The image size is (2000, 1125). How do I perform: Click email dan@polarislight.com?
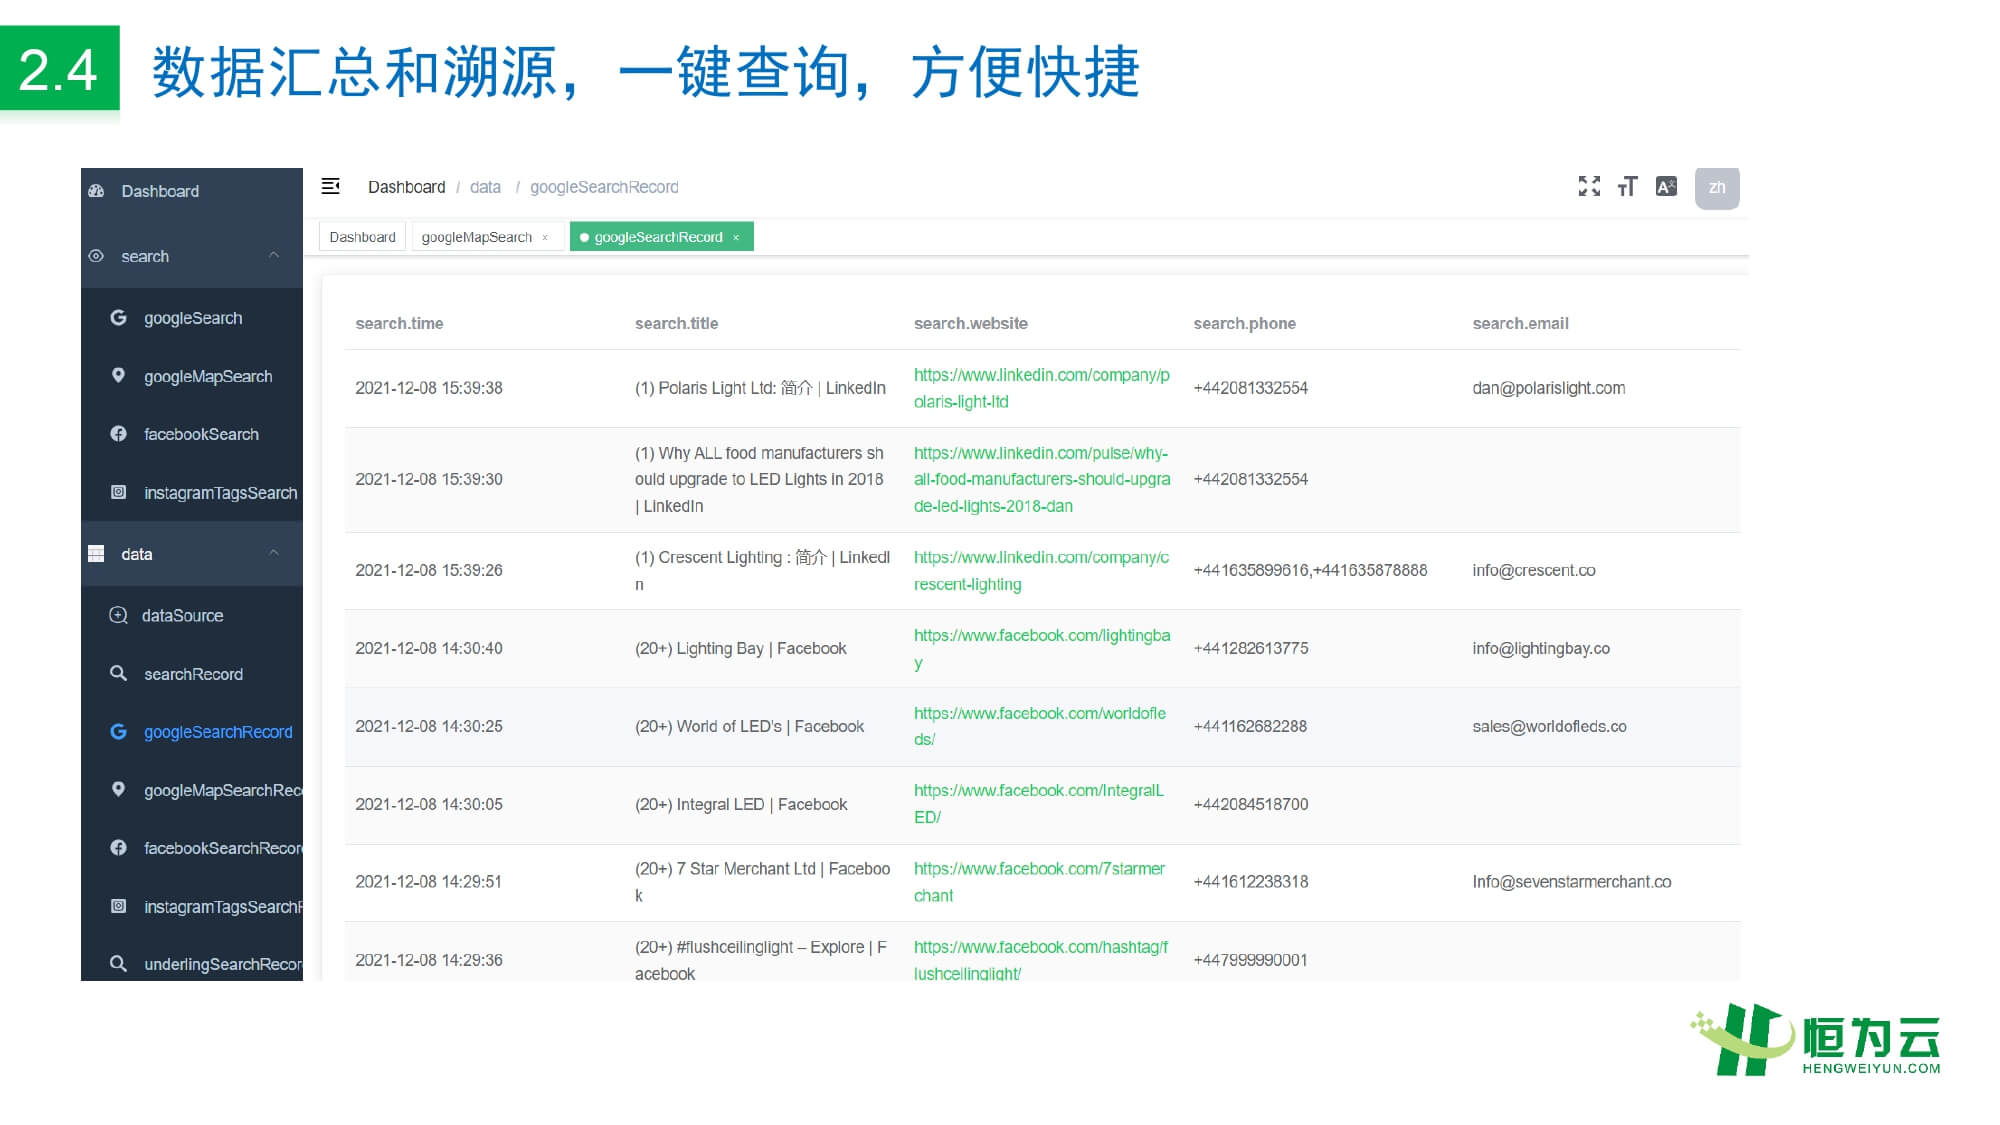coord(1548,388)
